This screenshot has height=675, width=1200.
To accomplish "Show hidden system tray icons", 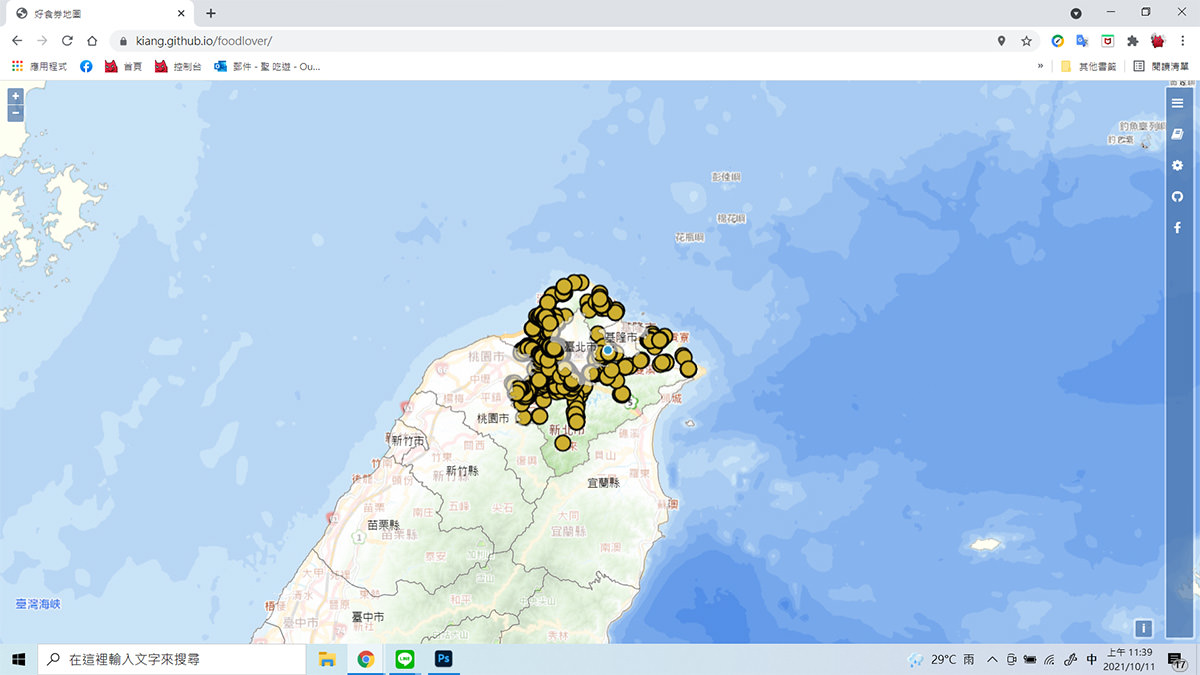I will coord(992,660).
